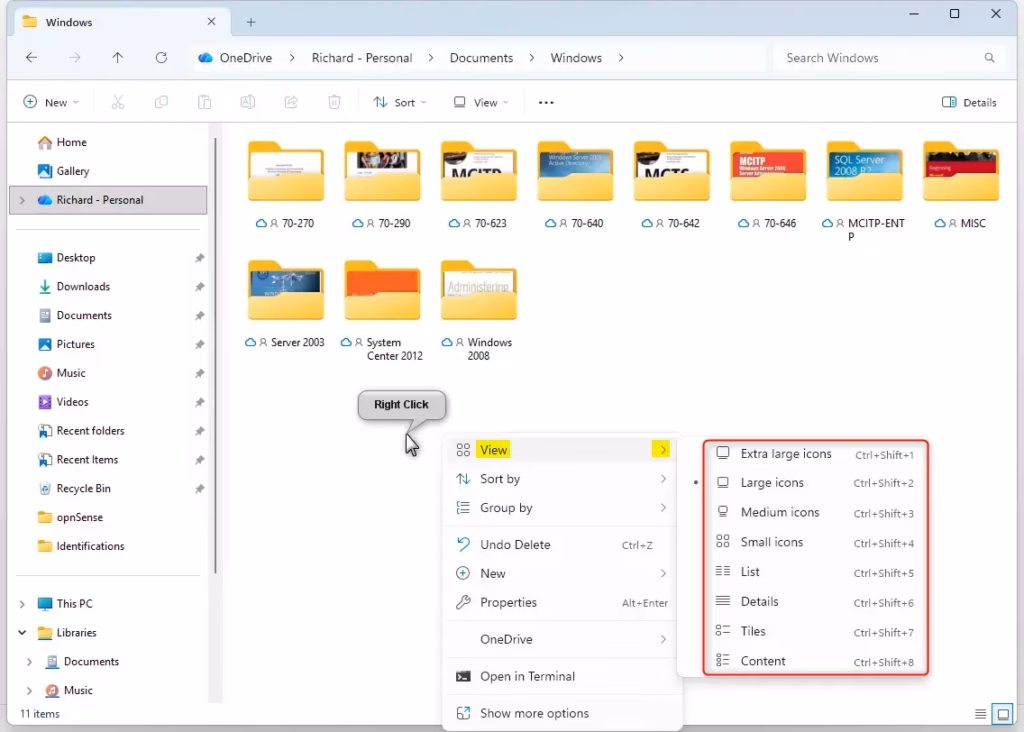Go up one folder level arrow
This screenshot has height=732, width=1024.
[118, 57]
